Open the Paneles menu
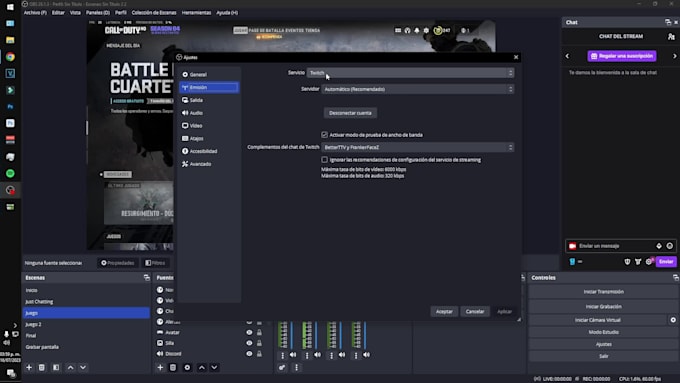 [x=98, y=13]
